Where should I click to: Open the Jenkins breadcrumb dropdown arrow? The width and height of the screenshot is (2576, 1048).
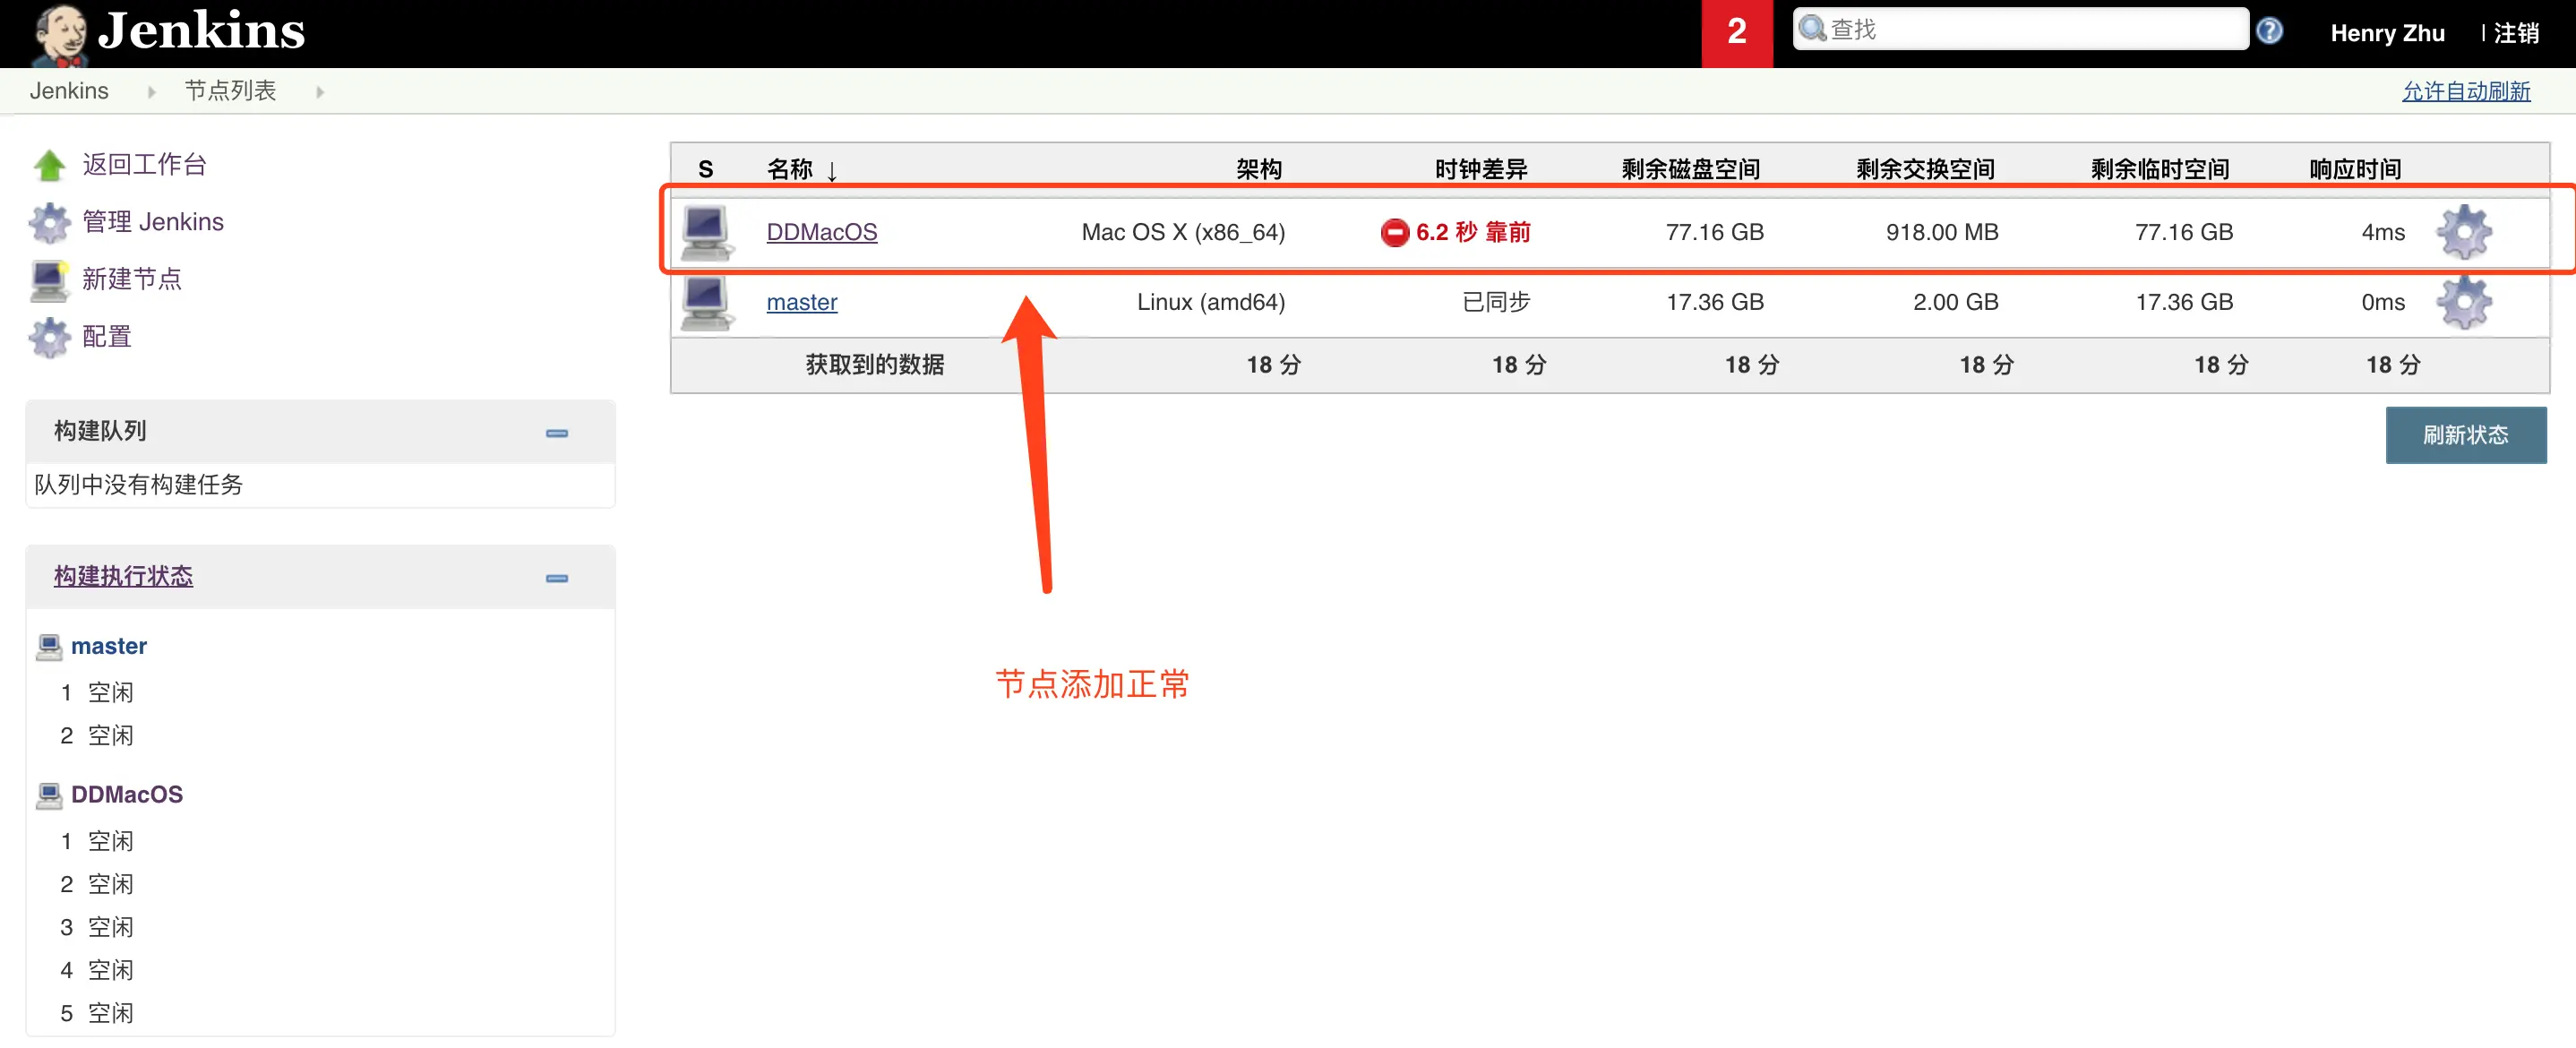point(152,92)
